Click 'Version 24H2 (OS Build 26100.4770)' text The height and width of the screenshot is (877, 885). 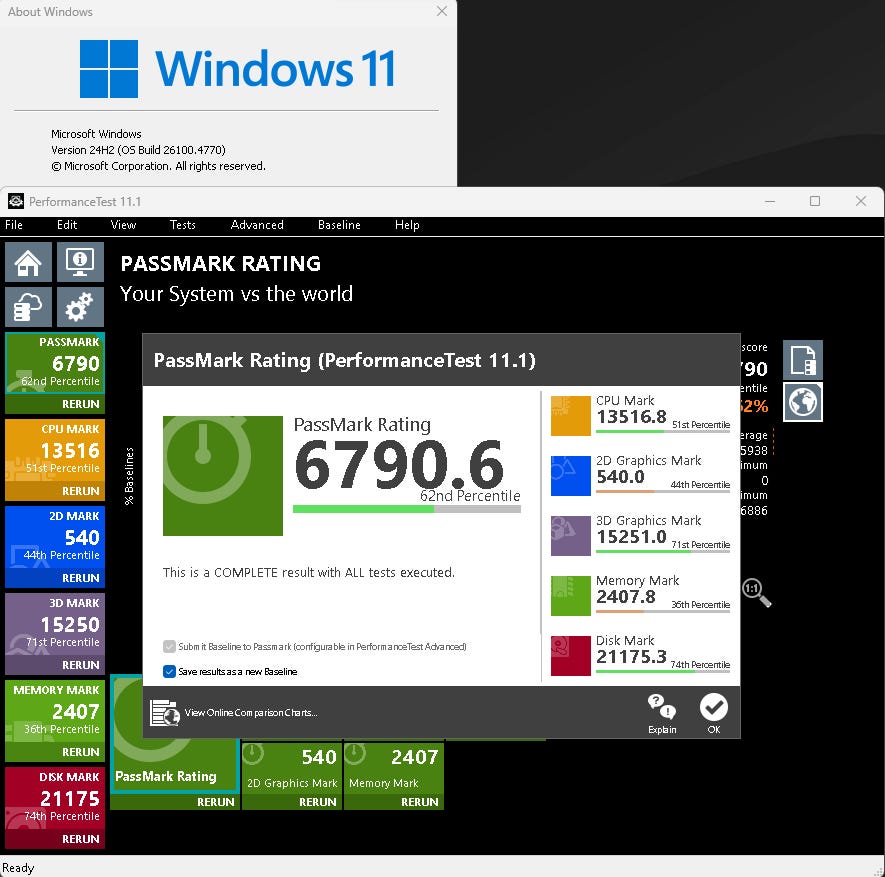point(138,150)
